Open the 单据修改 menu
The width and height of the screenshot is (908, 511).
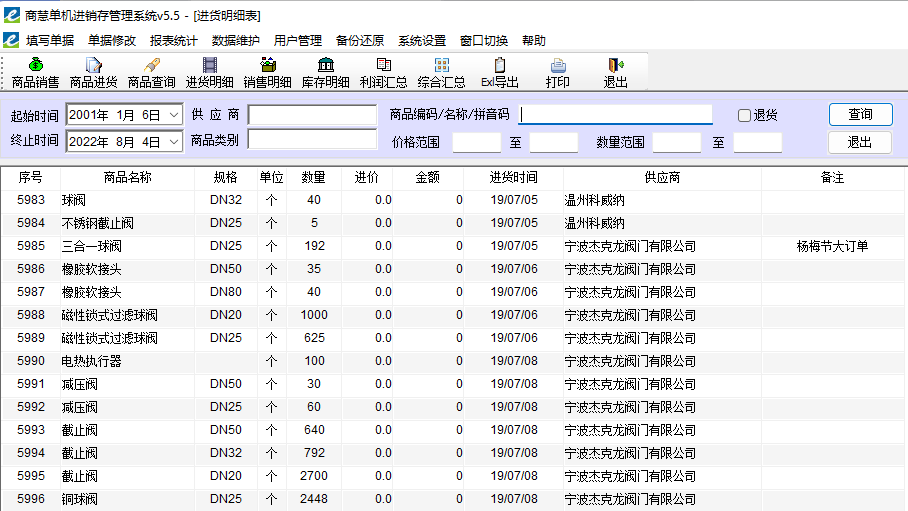(112, 41)
